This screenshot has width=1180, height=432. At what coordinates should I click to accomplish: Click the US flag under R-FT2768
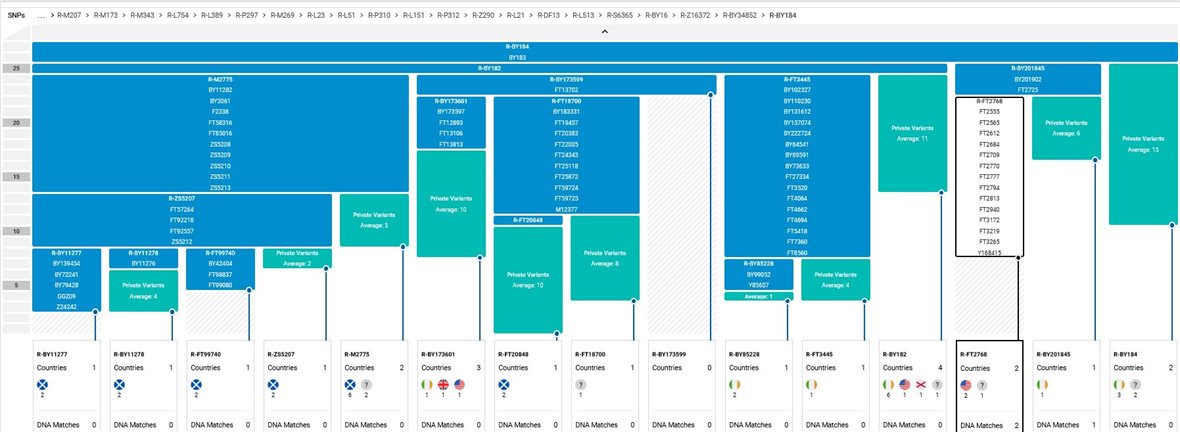[x=966, y=384]
